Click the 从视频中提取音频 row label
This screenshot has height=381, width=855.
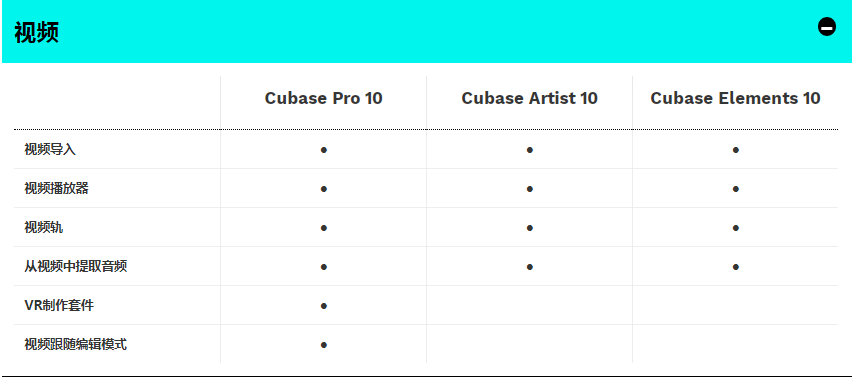(76, 267)
